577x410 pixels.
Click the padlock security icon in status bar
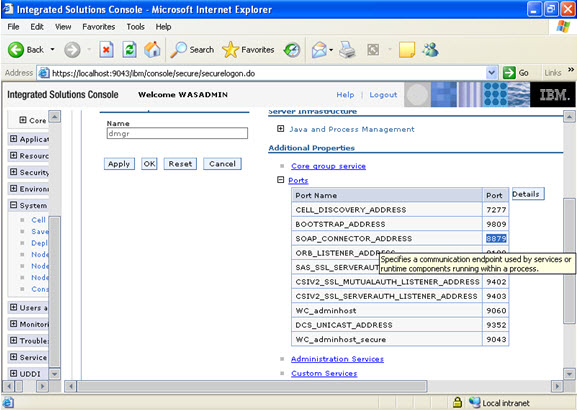tap(457, 402)
